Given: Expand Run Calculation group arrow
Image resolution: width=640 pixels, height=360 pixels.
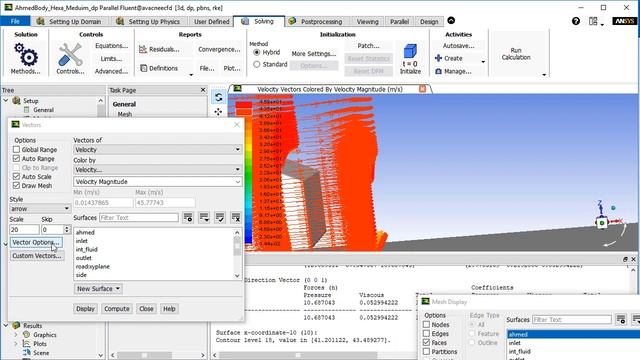Looking at the screenshot, I should click(544, 75).
